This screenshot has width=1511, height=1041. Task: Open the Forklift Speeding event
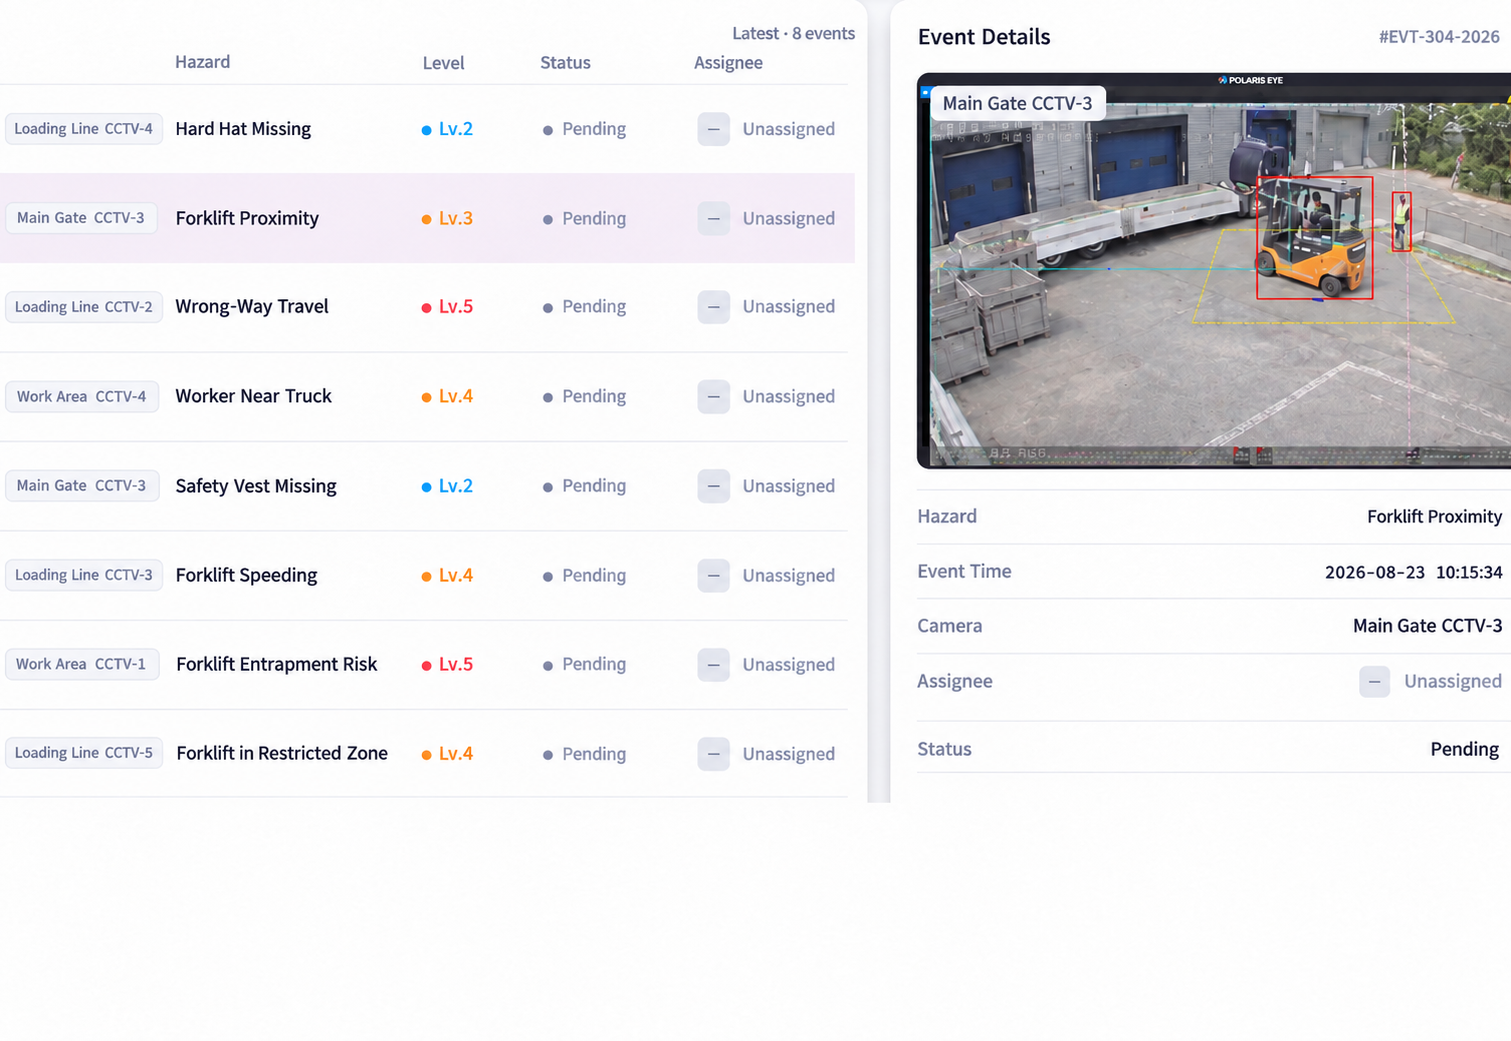[x=424, y=575]
